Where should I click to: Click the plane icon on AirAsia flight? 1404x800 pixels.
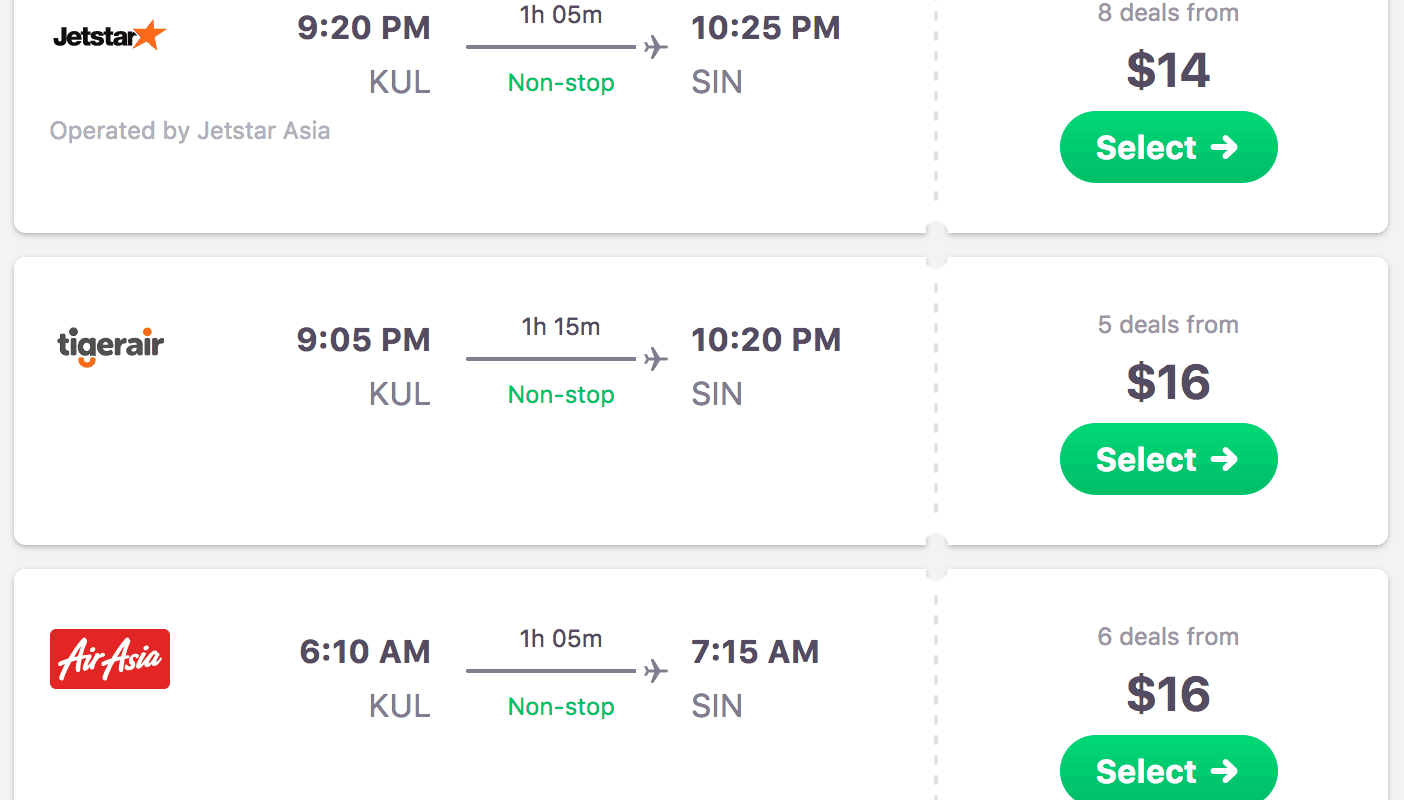[655, 671]
